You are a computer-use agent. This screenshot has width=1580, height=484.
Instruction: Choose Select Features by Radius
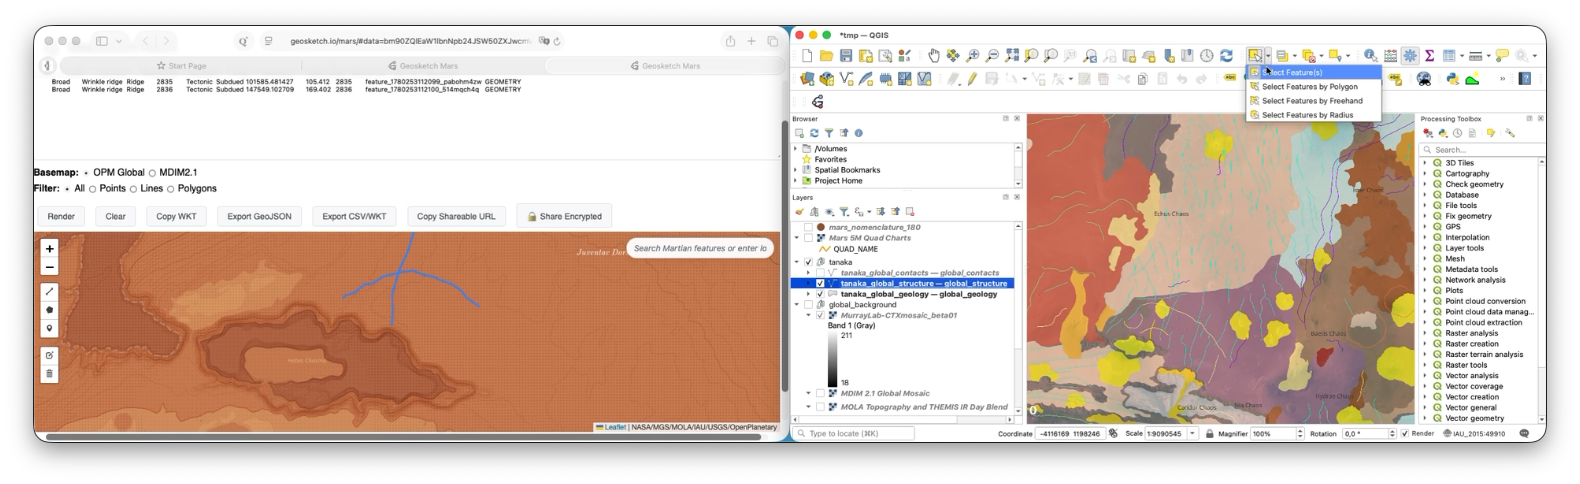coord(1314,114)
